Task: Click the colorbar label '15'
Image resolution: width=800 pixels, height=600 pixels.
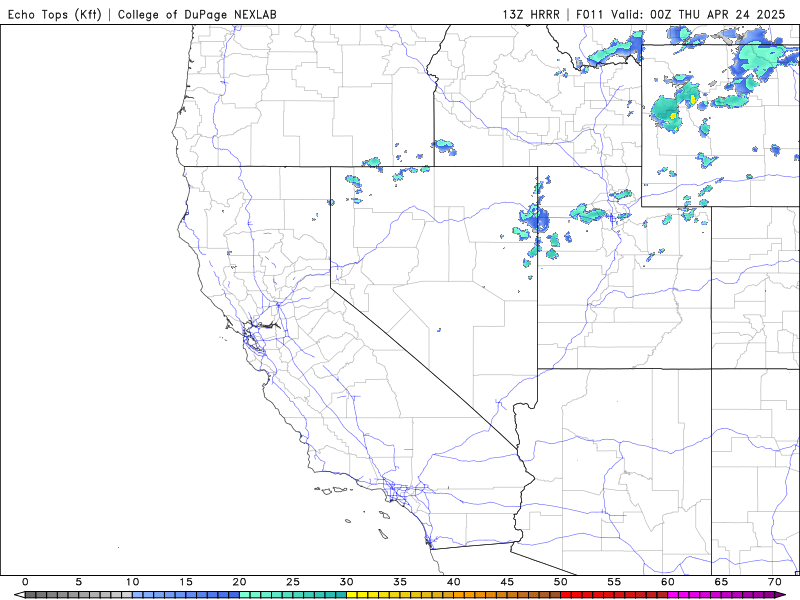Action: 186,582
